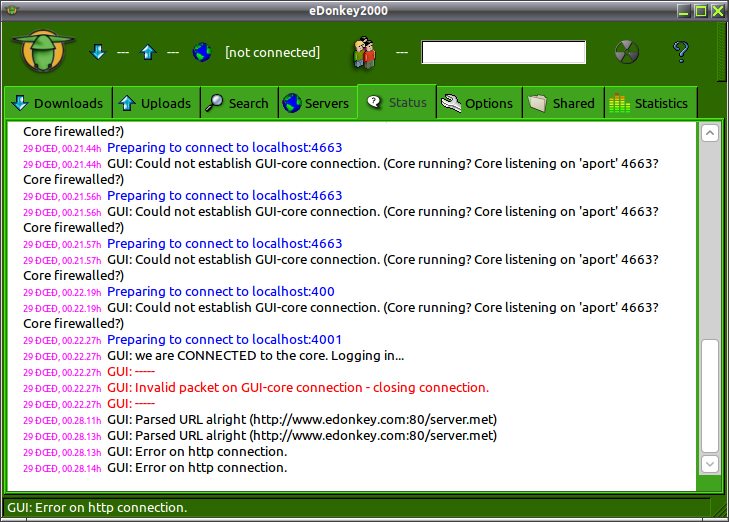Click the scrollbar up arrow
The width and height of the screenshot is (729, 522).
pyautogui.click(x=709, y=133)
